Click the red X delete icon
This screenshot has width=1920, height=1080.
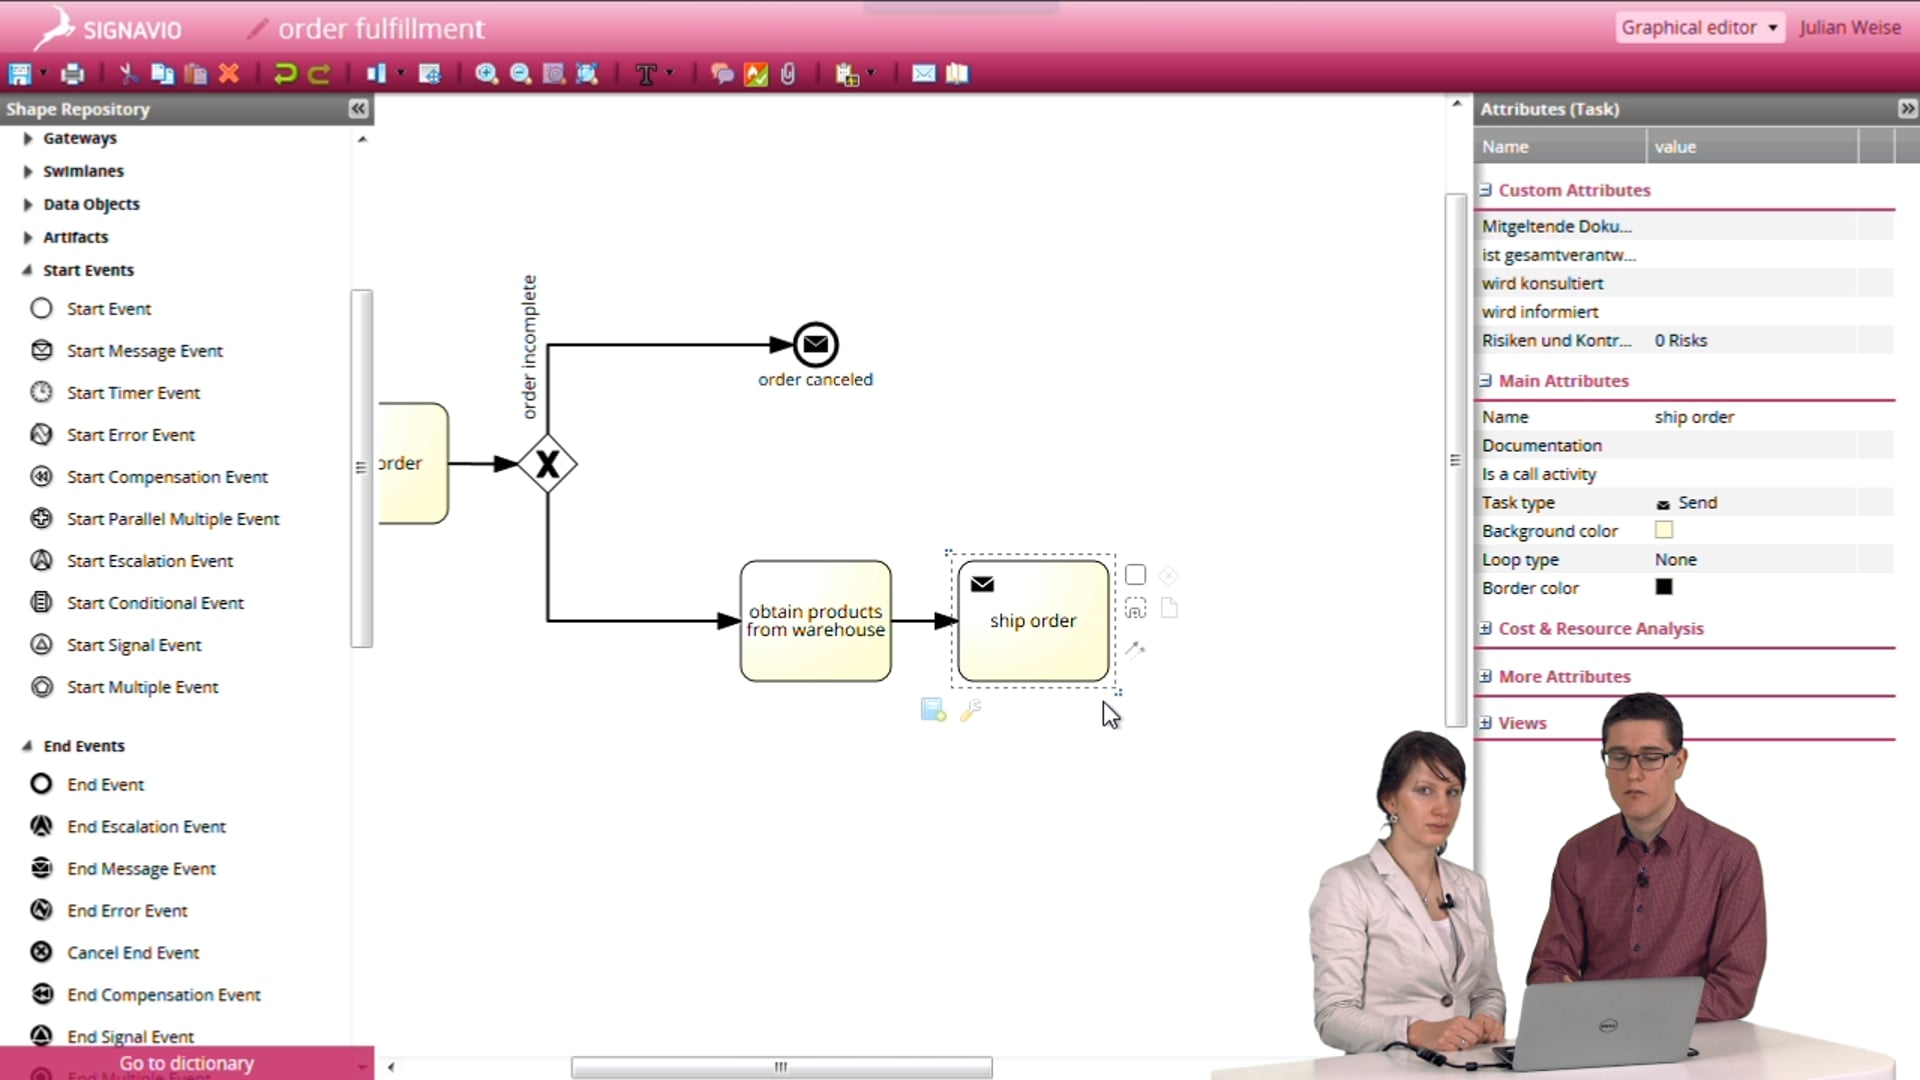(x=230, y=74)
